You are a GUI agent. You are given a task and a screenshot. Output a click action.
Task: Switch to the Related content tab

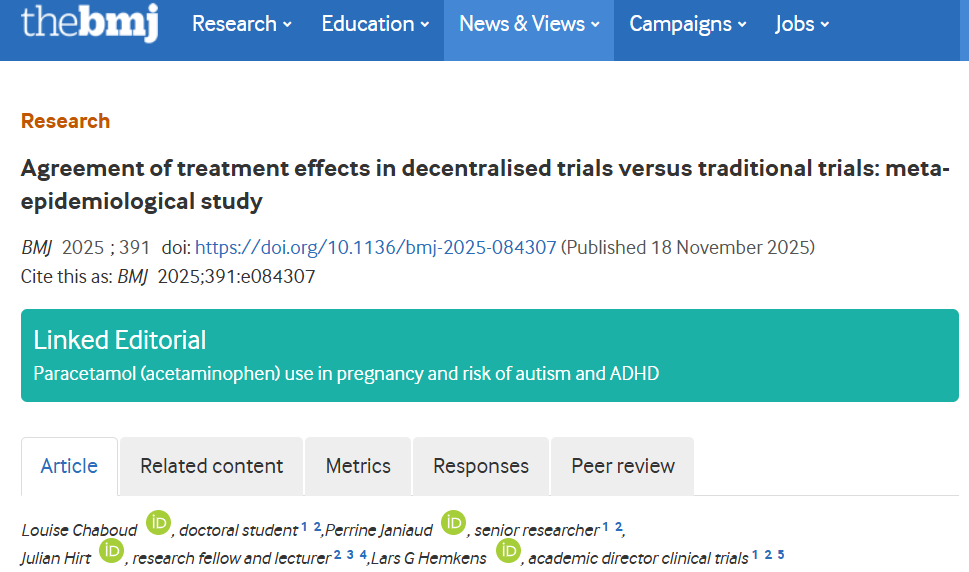tap(211, 466)
